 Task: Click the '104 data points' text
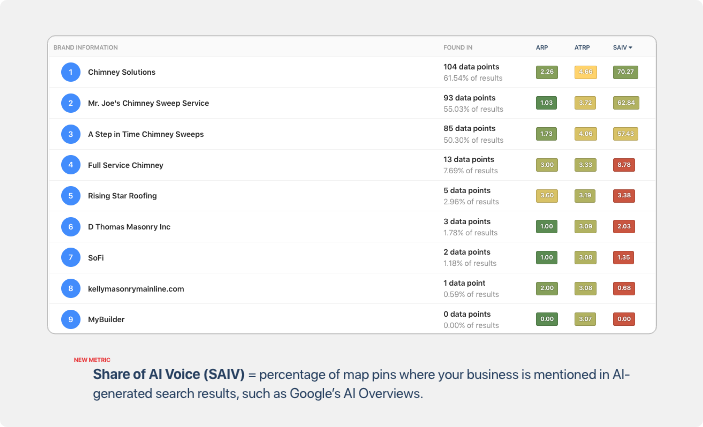(471, 67)
